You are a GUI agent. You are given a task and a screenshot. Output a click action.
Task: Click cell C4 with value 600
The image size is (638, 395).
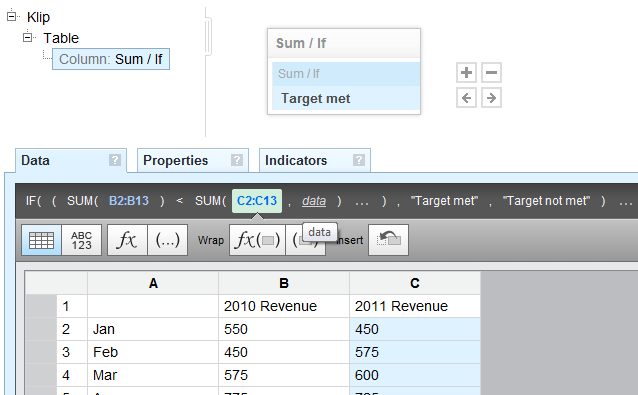(x=415, y=375)
